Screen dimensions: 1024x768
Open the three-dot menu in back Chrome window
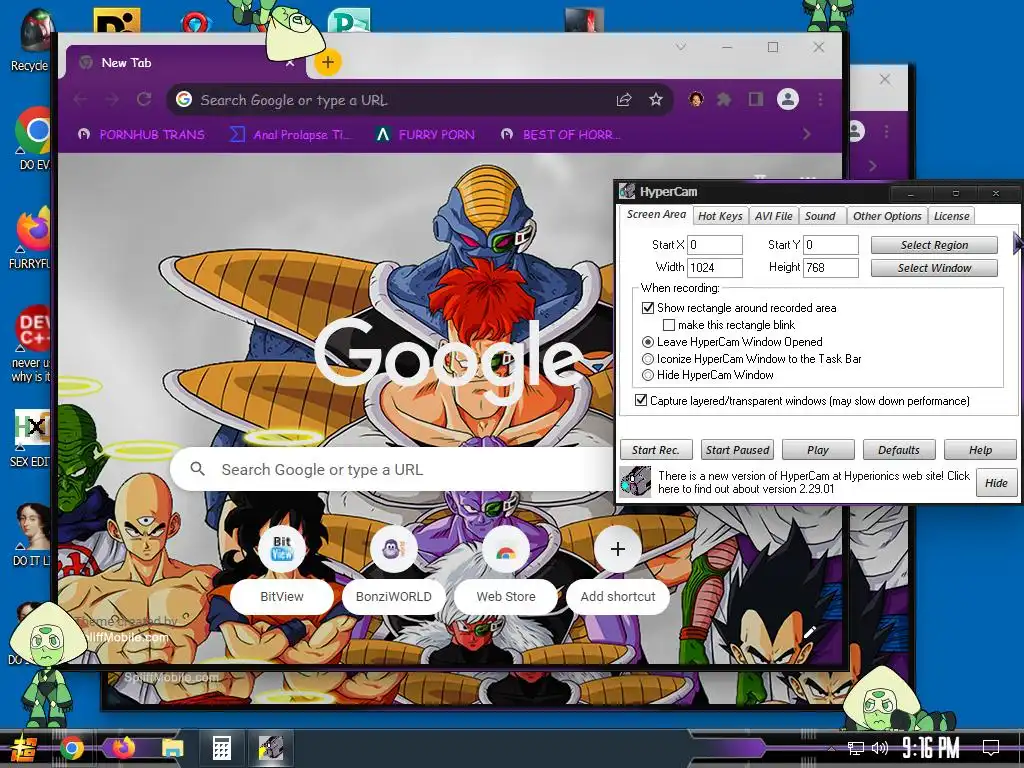click(886, 131)
